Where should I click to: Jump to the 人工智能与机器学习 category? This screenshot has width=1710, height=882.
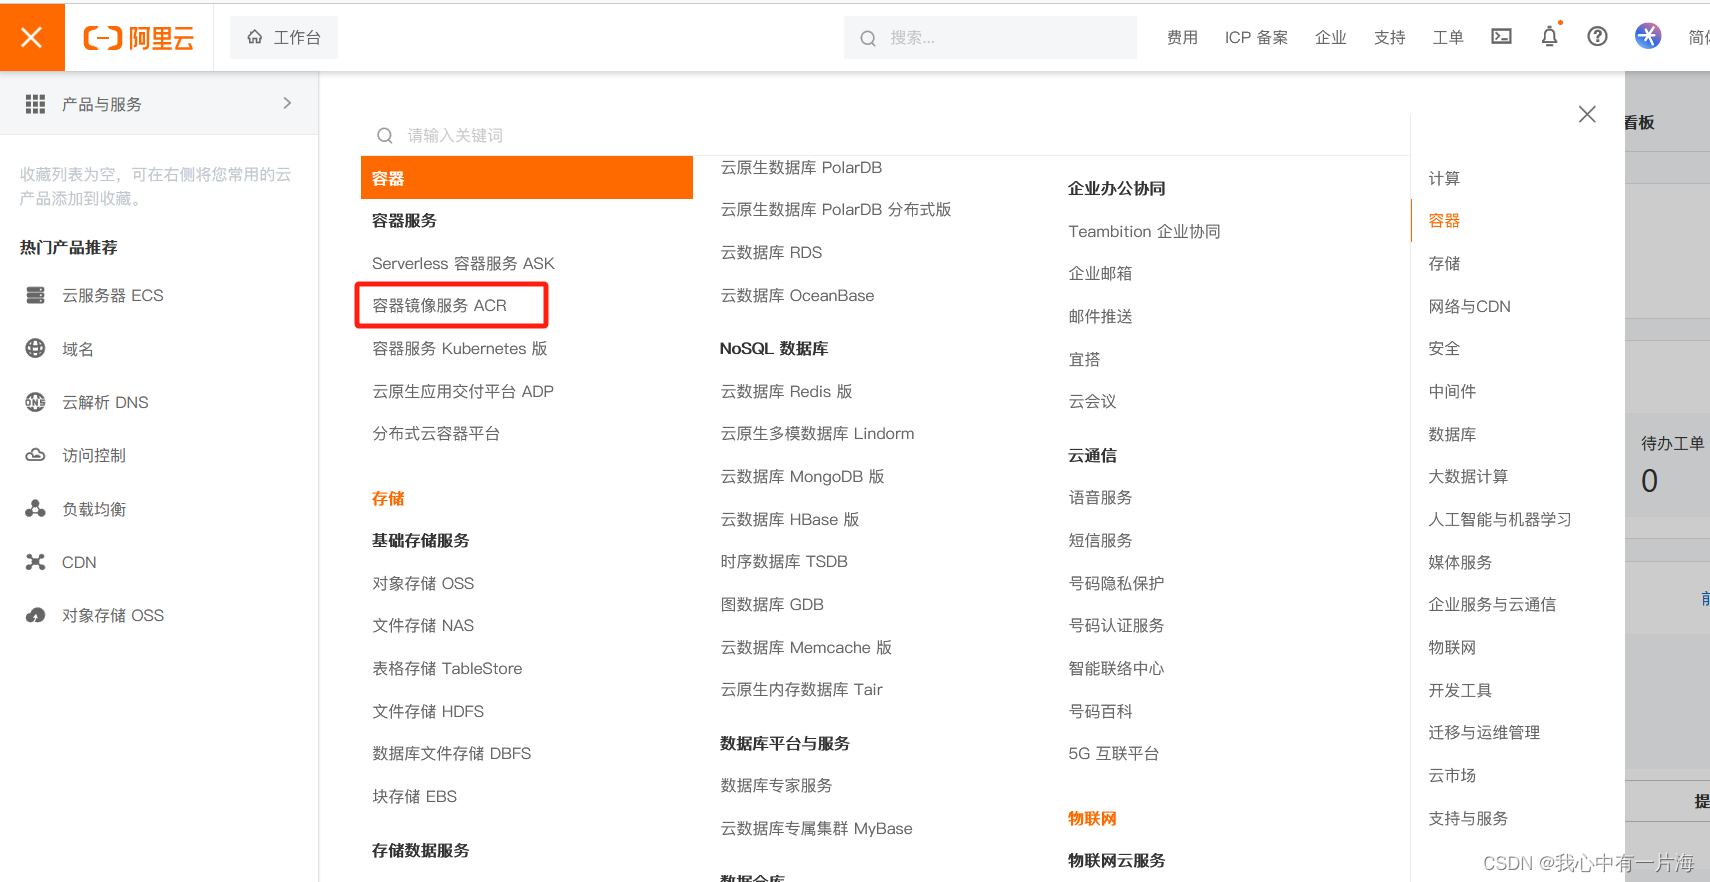pyautogui.click(x=1500, y=519)
